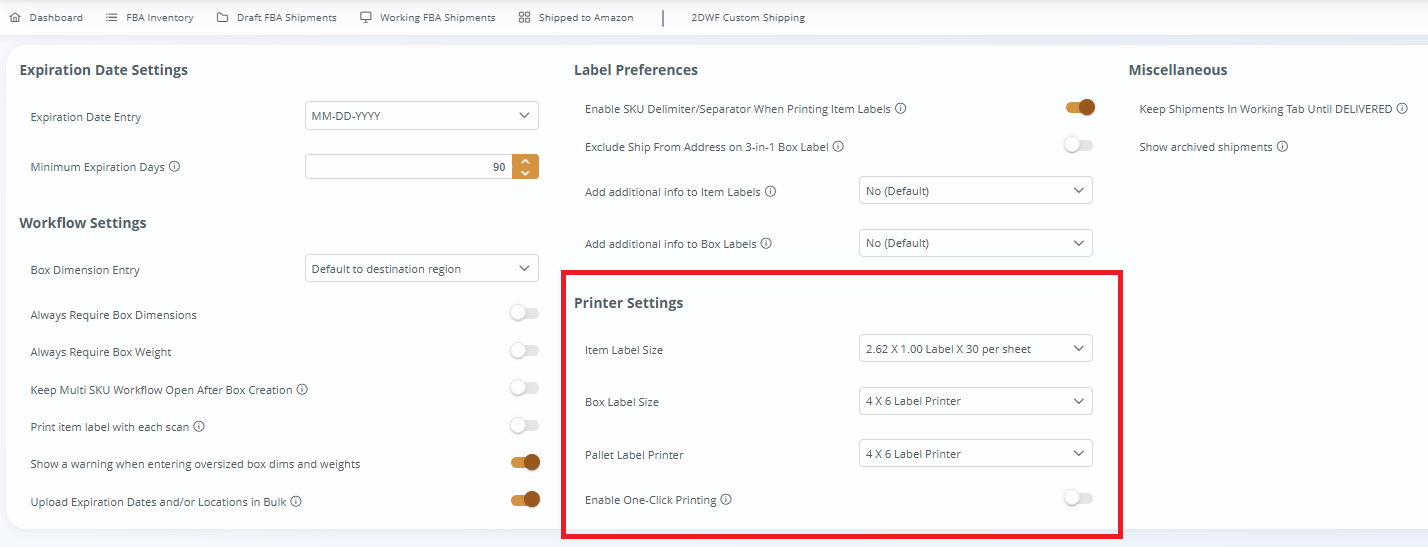1428x547 pixels.
Task: Click info icon beside Show archived shipments
Action: point(1282,147)
